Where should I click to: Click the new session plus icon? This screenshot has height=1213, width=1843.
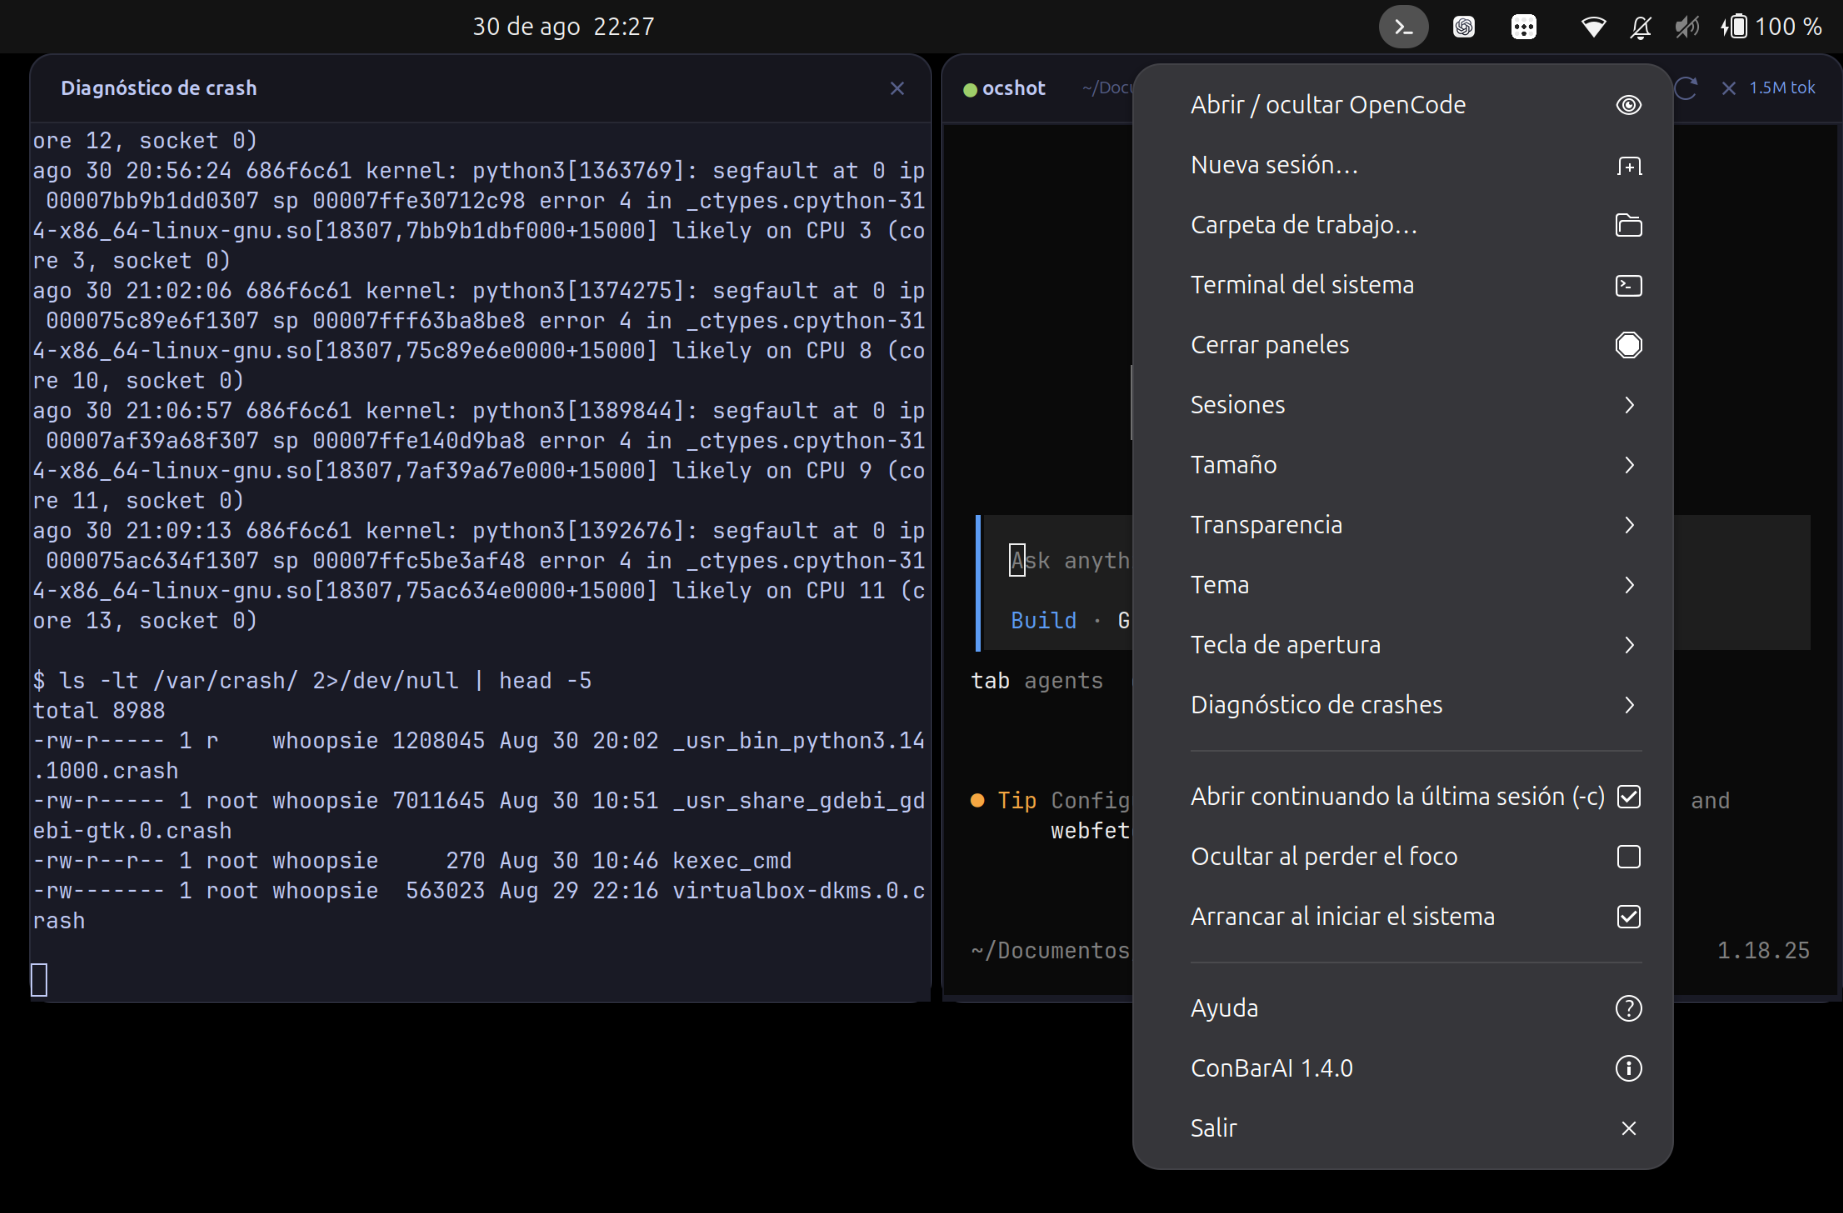[x=1629, y=165]
